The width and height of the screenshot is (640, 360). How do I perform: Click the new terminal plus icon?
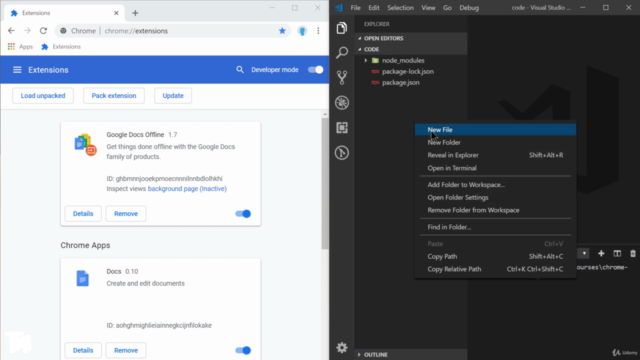[x=601, y=253]
